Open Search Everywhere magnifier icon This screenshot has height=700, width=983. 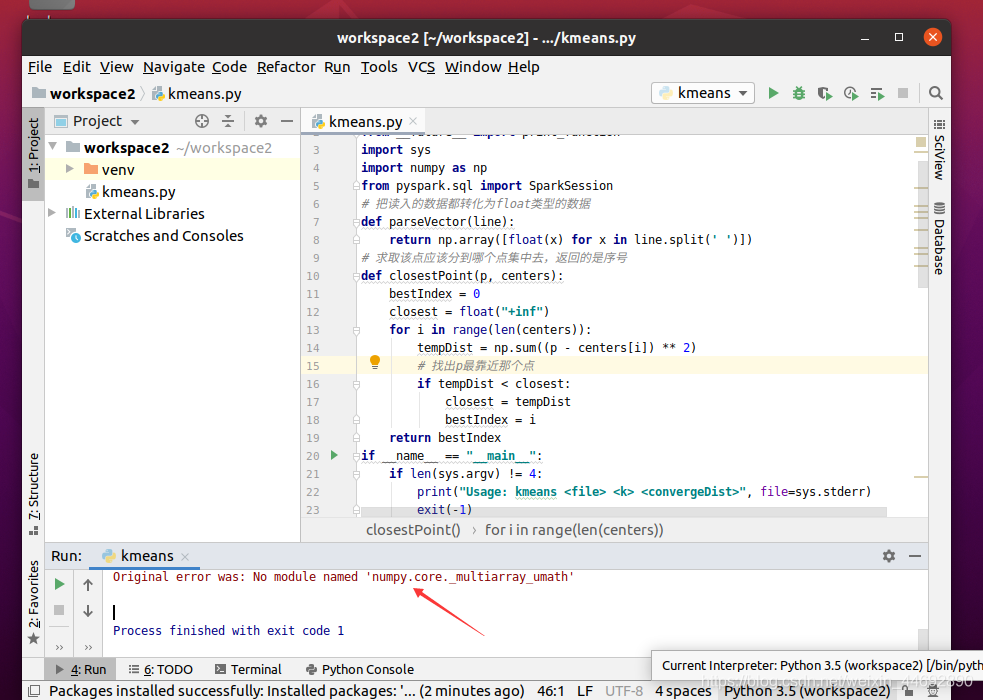[x=935, y=93]
